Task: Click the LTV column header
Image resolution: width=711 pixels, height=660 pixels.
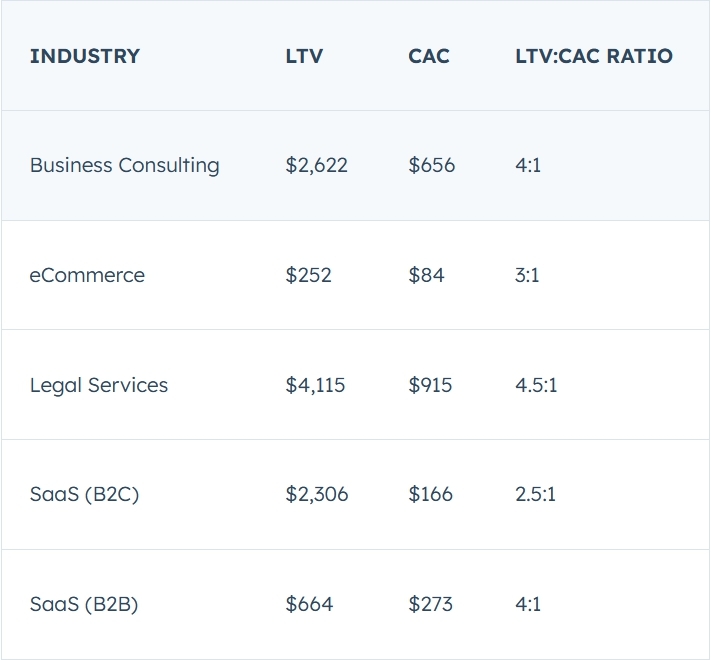Action: click(x=304, y=56)
